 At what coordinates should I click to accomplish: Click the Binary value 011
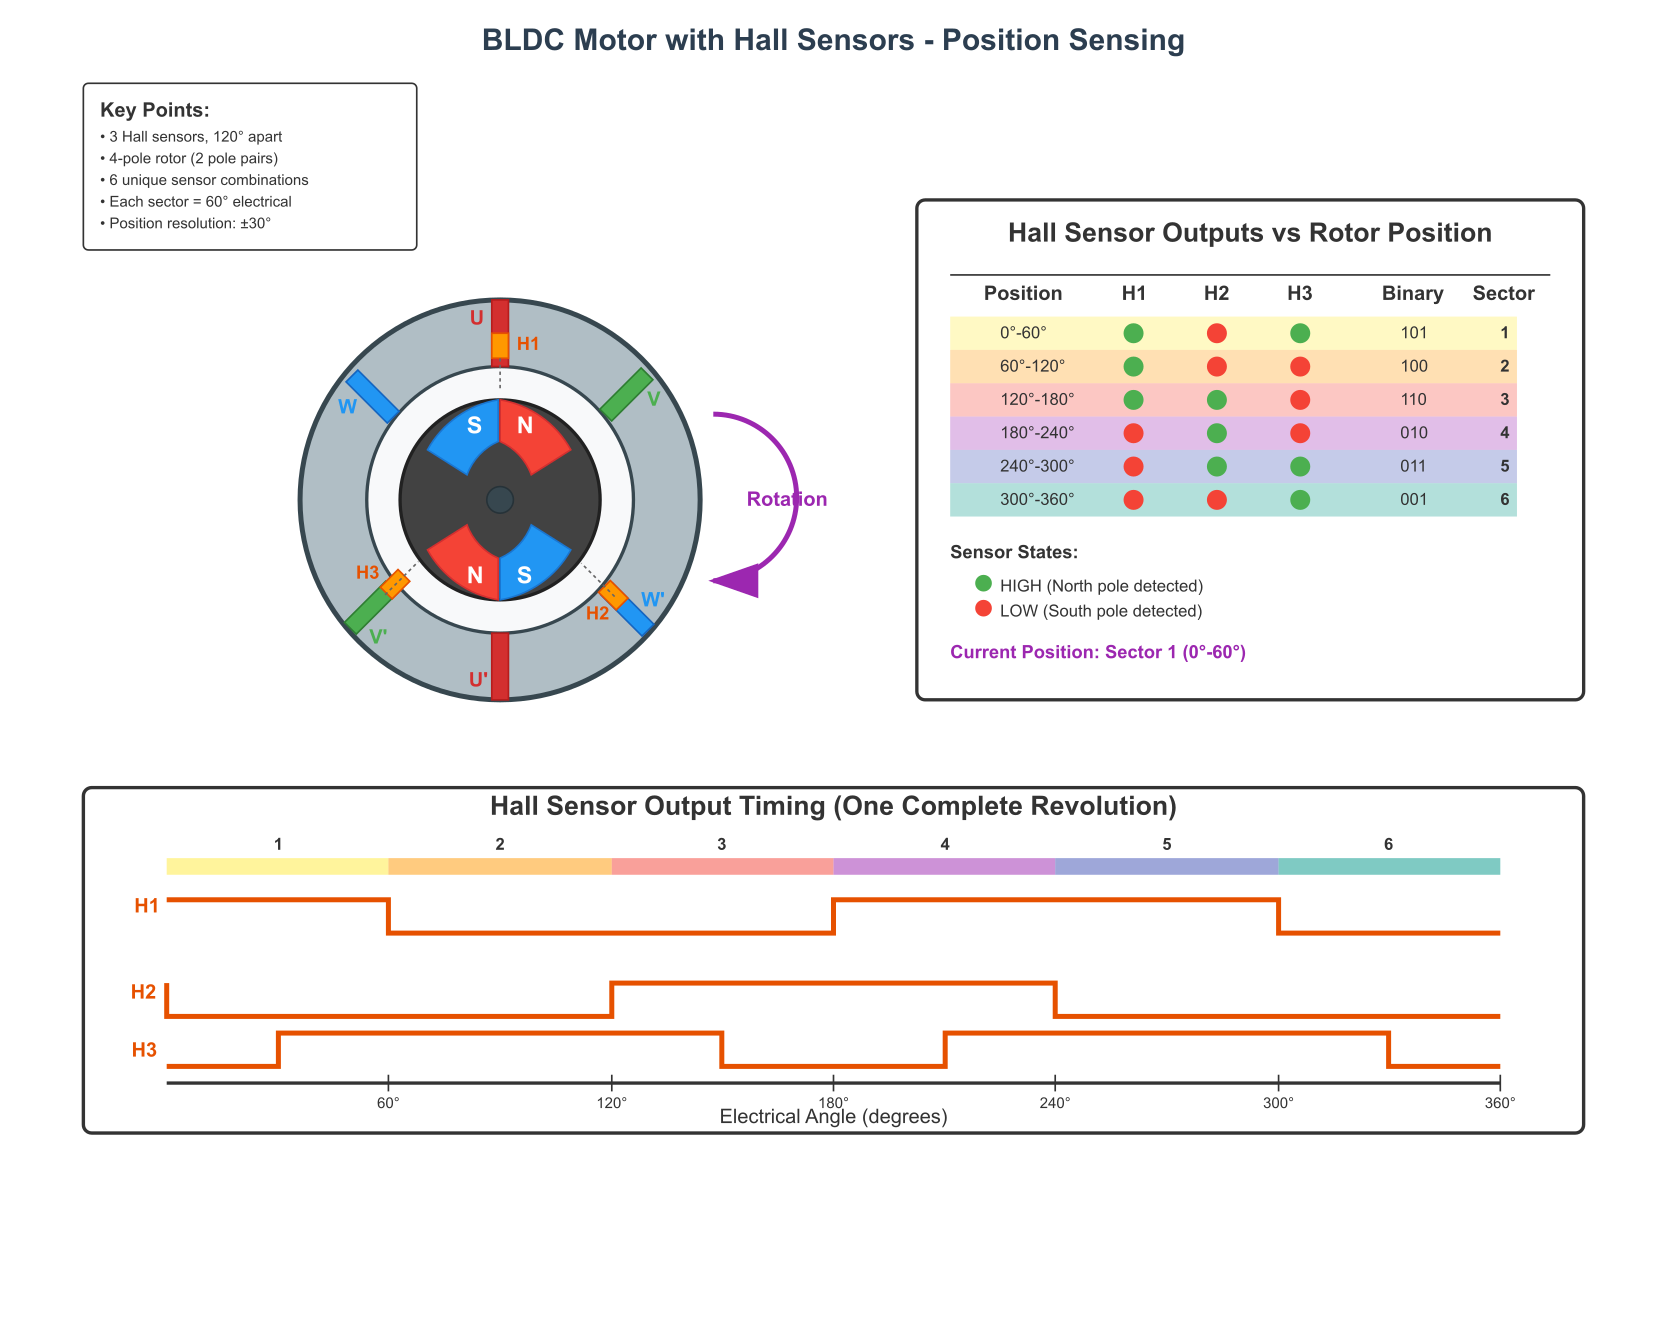point(1414,466)
